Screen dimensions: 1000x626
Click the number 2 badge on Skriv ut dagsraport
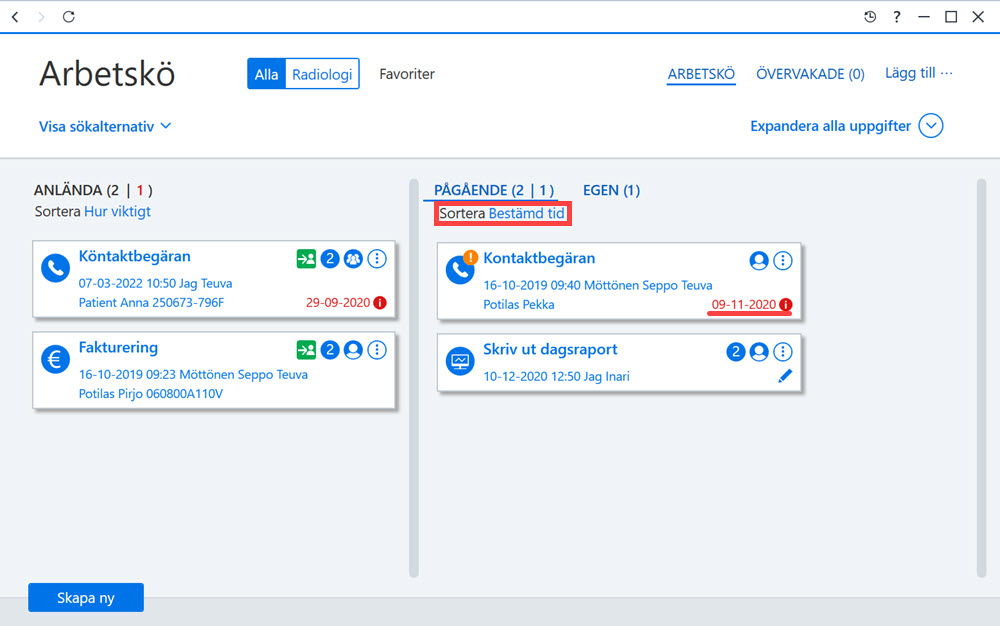coord(735,352)
